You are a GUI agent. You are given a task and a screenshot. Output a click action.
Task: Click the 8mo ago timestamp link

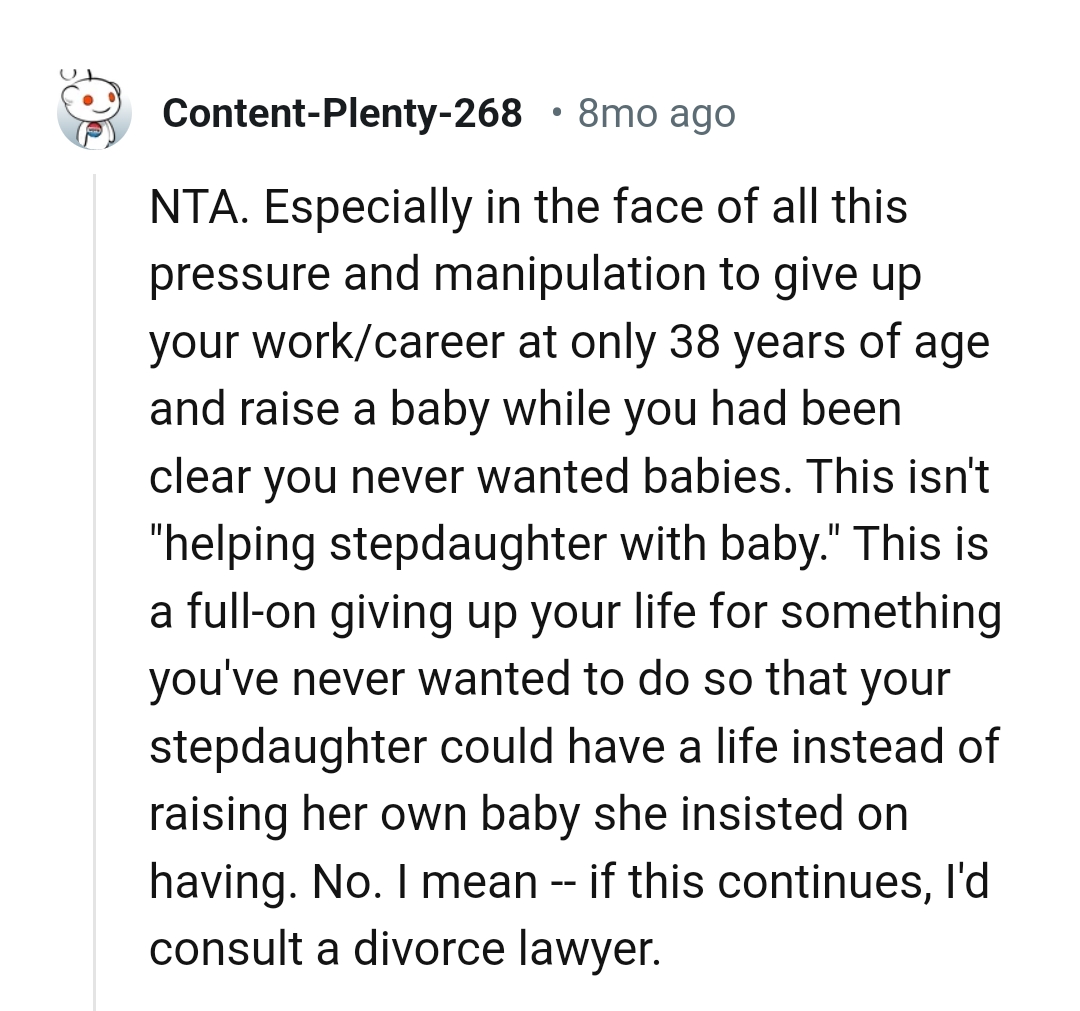655,113
